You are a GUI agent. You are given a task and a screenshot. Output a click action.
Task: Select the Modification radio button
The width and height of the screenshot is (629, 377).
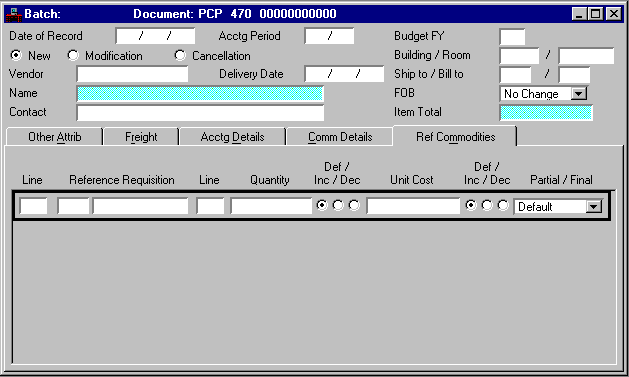tap(73, 55)
